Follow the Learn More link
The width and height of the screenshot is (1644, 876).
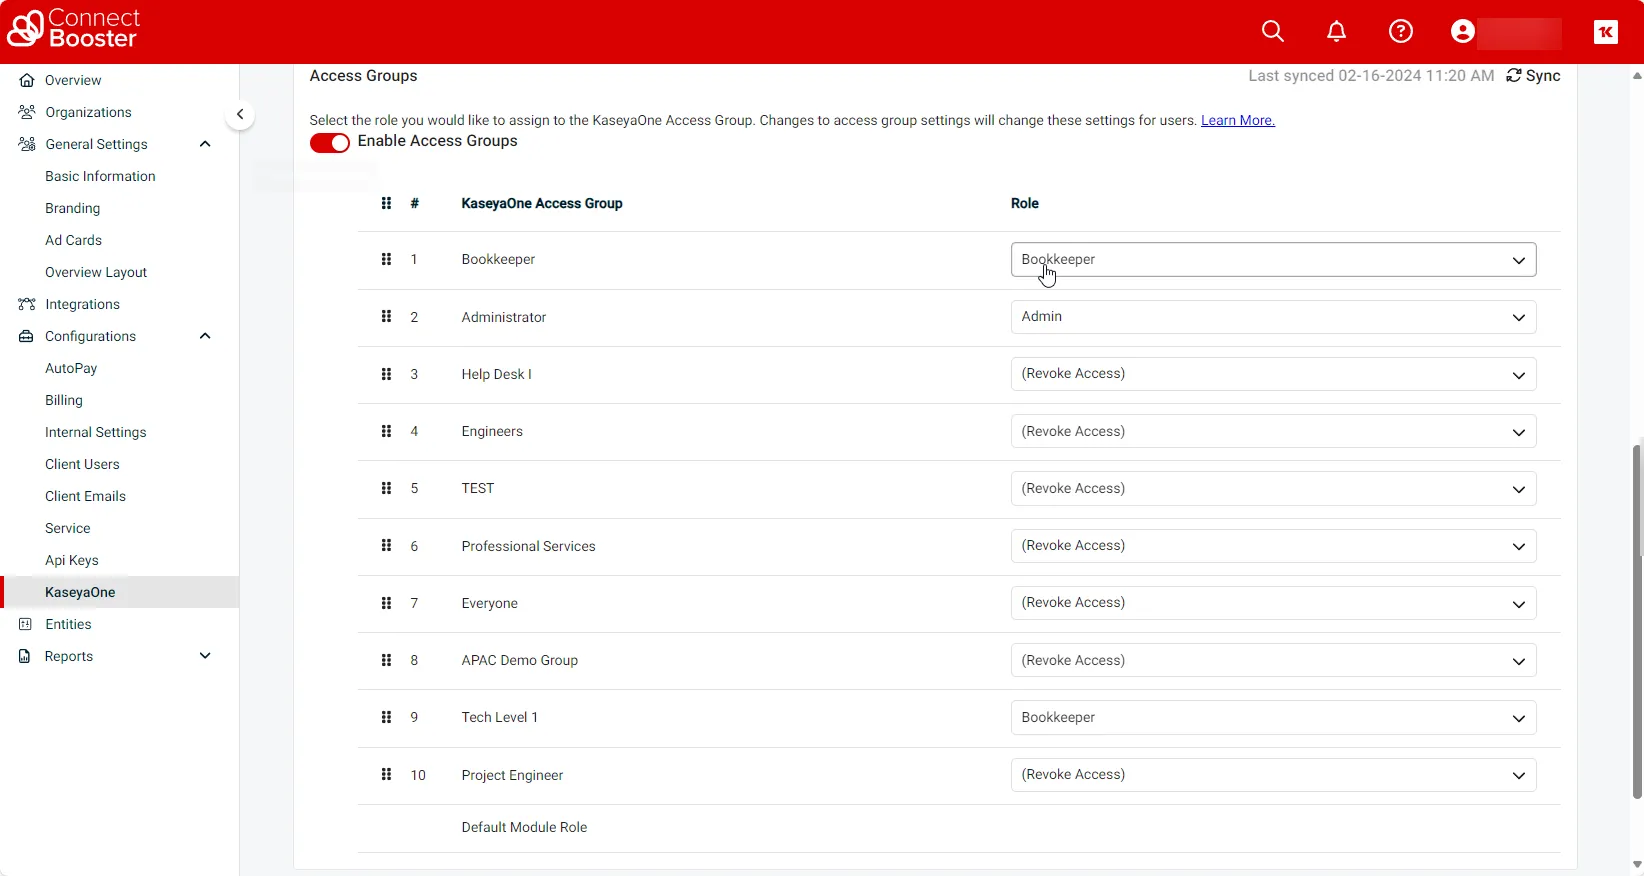(1237, 121)
